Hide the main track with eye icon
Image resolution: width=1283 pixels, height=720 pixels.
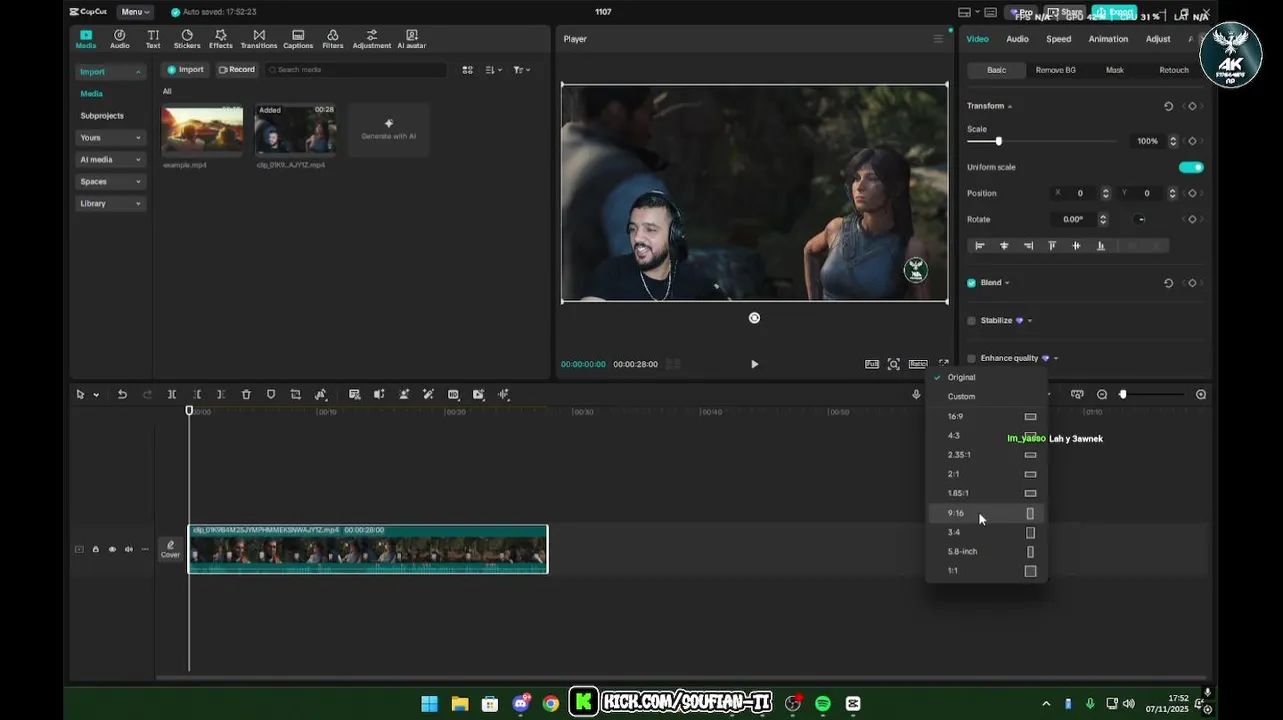[x=112, y=549]
